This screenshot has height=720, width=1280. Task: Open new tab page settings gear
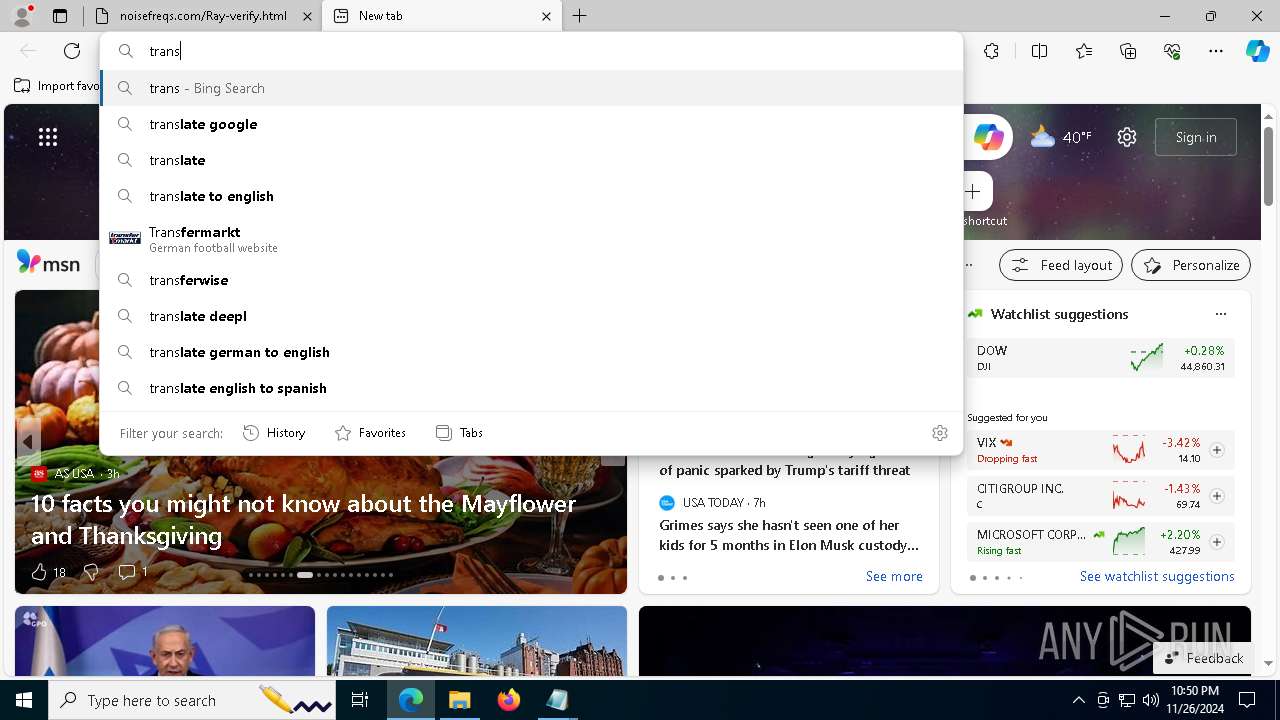[x=1127, y=137]
